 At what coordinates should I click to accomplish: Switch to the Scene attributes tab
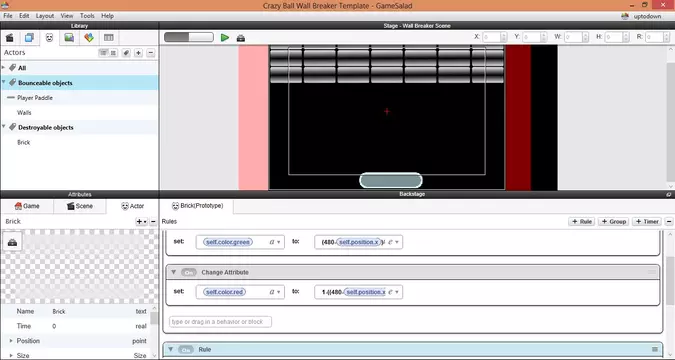coord(80,206)
